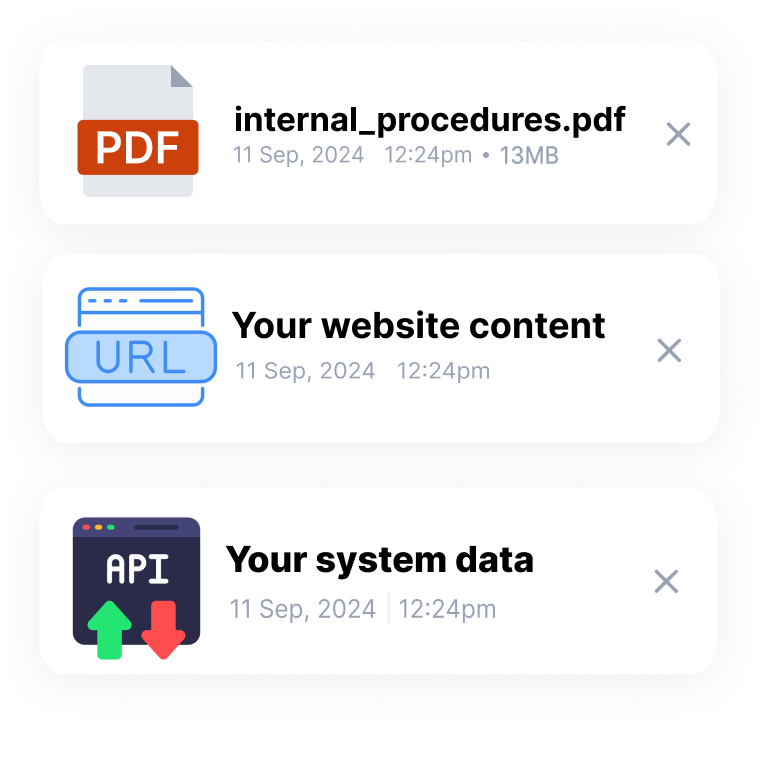This screenshot has width=768, height=764.
Task: Click the 12:24pm time on the PDF card
Action: [x=428, y=156]
